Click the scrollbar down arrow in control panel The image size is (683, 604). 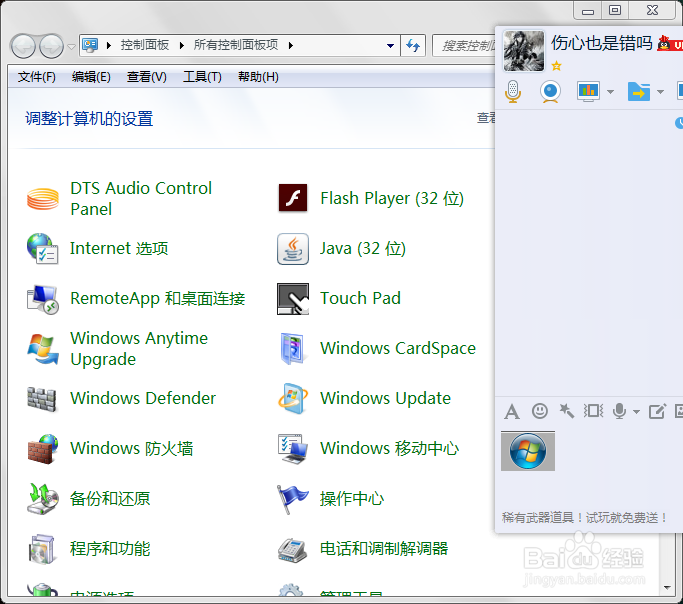[x=666, y=588]
